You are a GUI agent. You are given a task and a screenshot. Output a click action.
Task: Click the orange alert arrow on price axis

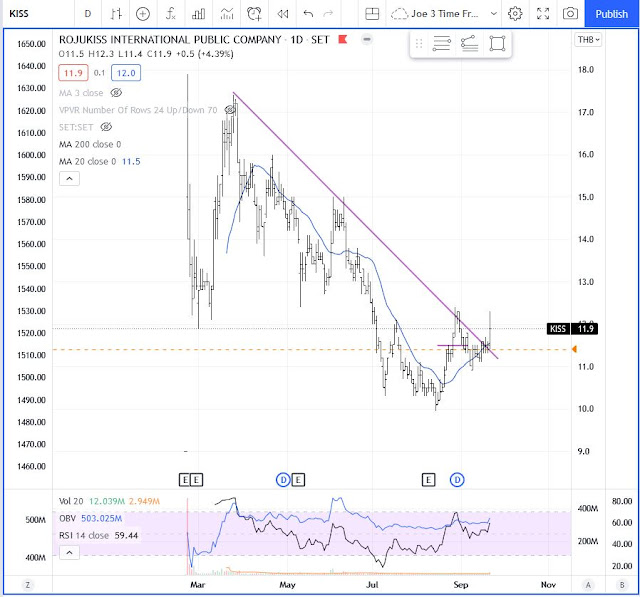click(x=574, y=349)
